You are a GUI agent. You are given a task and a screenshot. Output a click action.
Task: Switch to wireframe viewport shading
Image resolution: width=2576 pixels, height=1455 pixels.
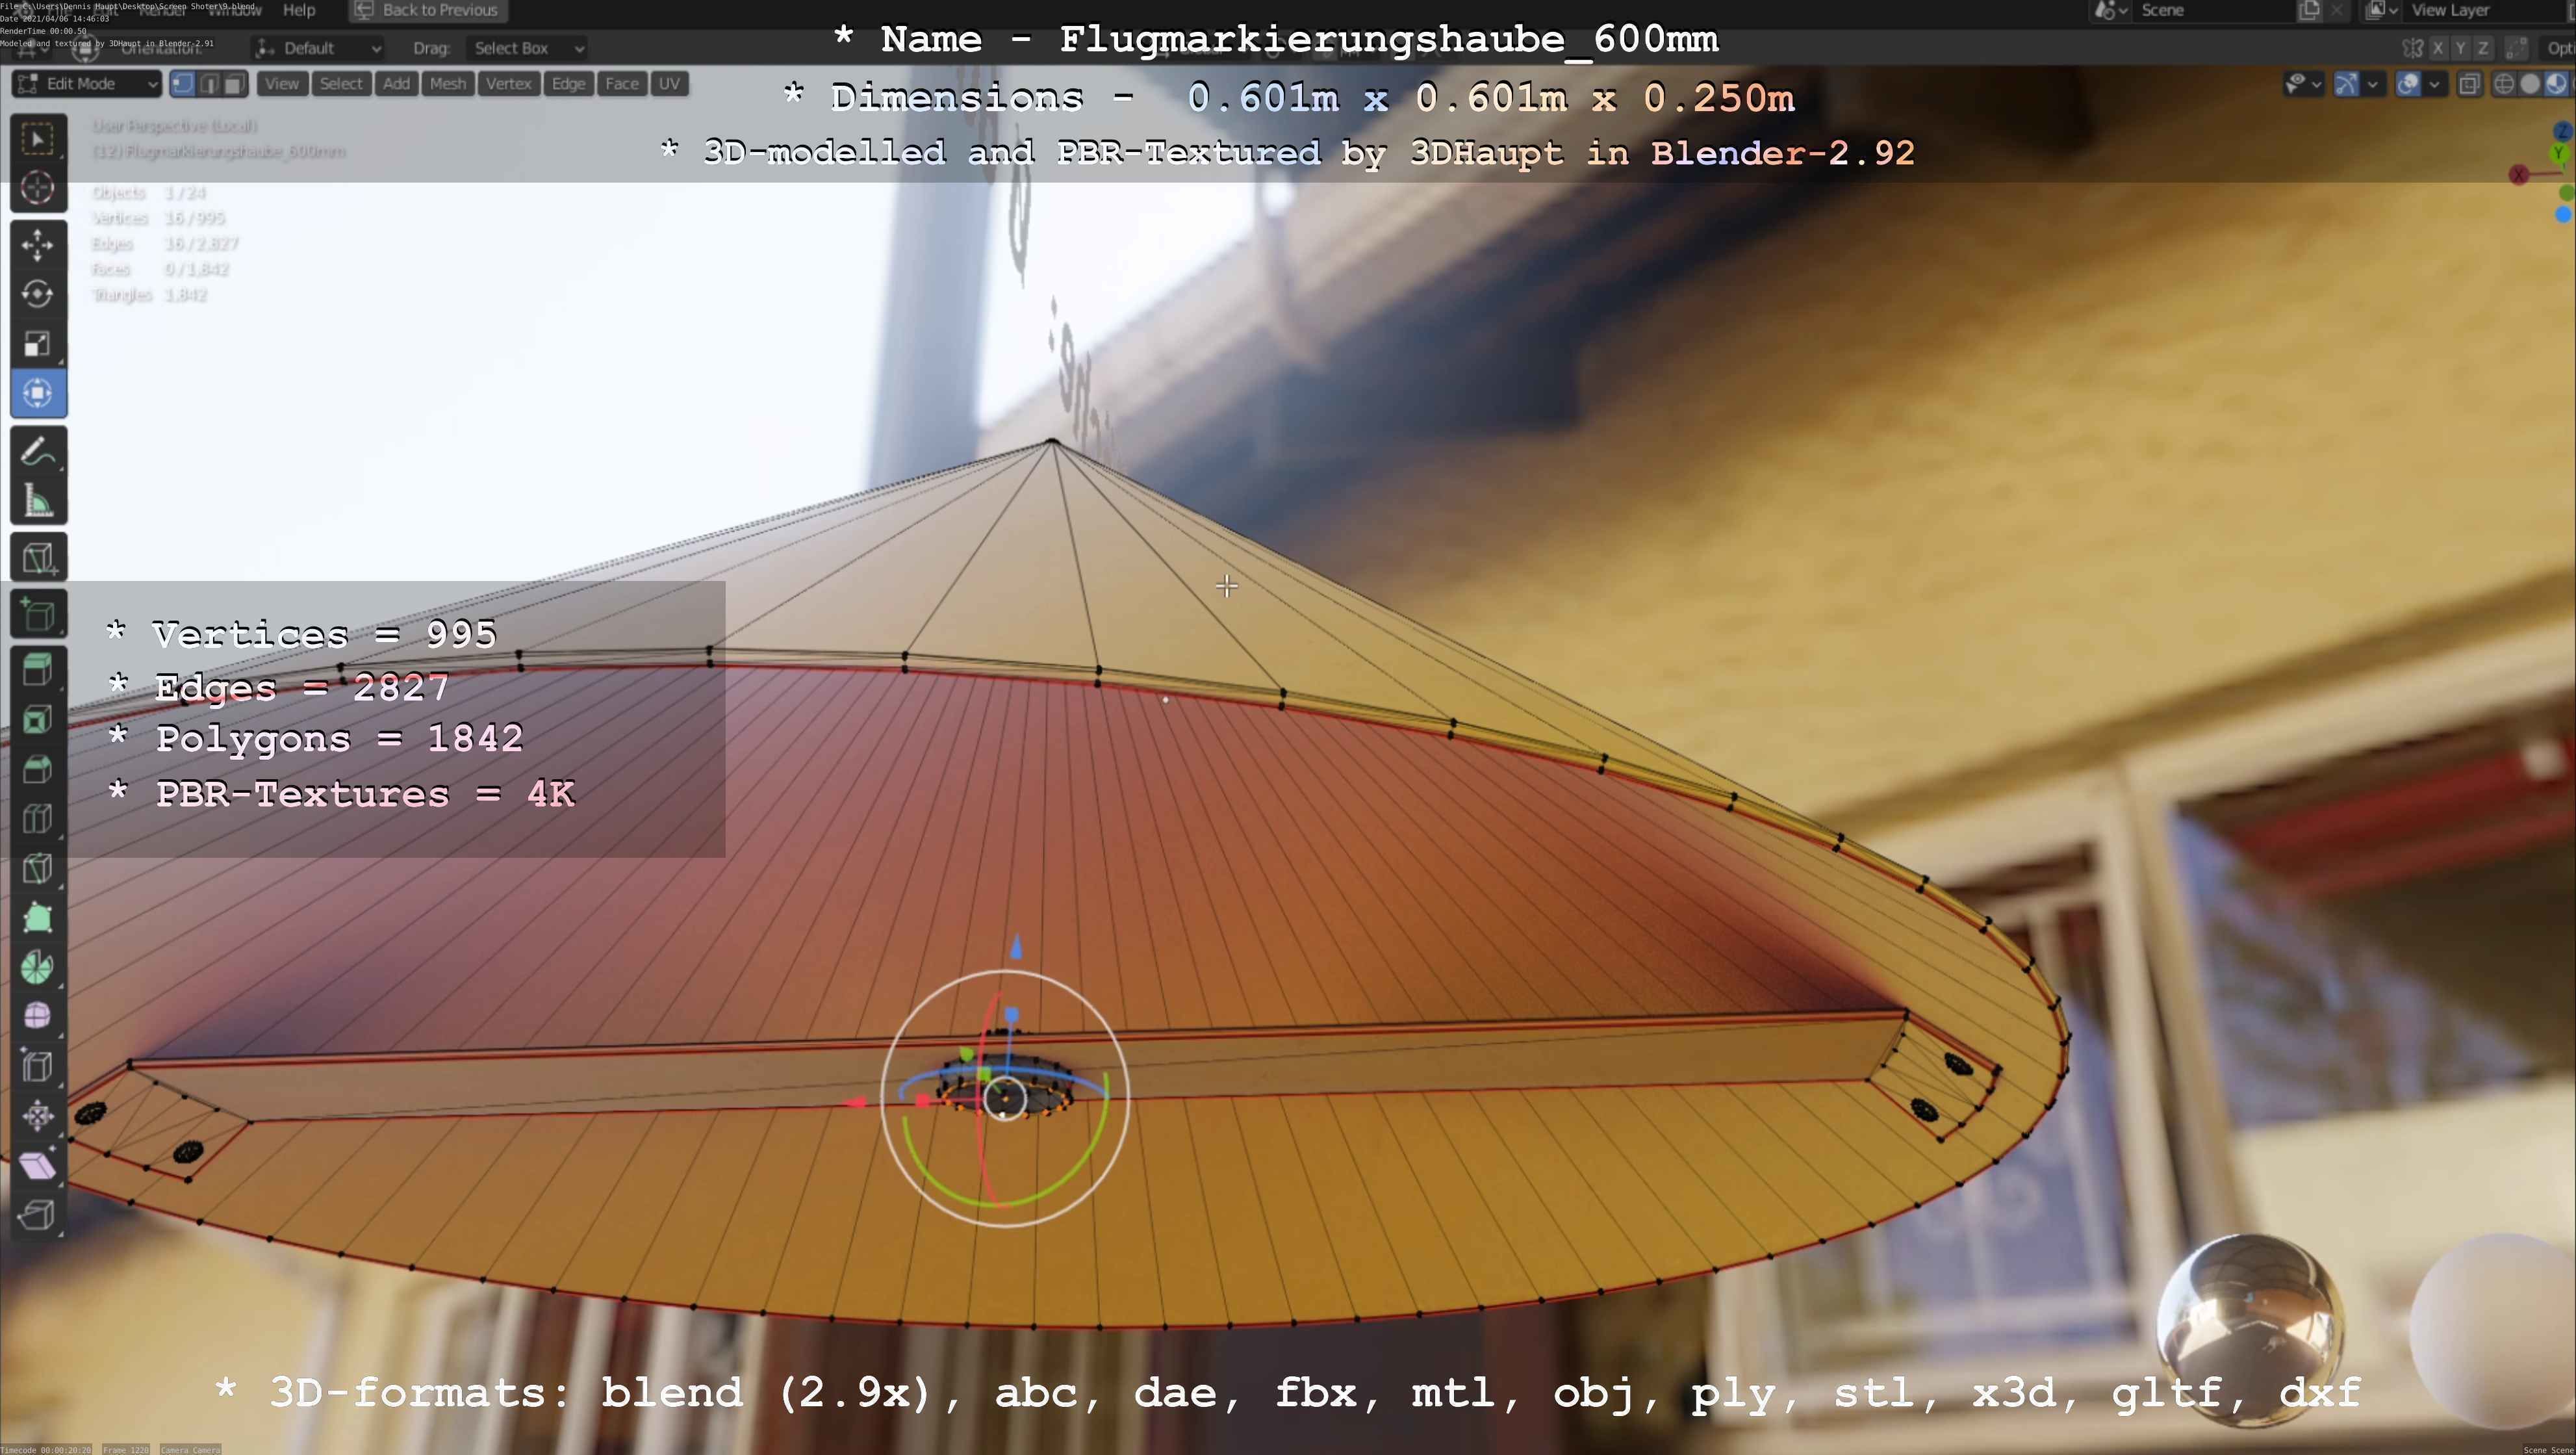pyautogui.click(x=2504, y=84)
